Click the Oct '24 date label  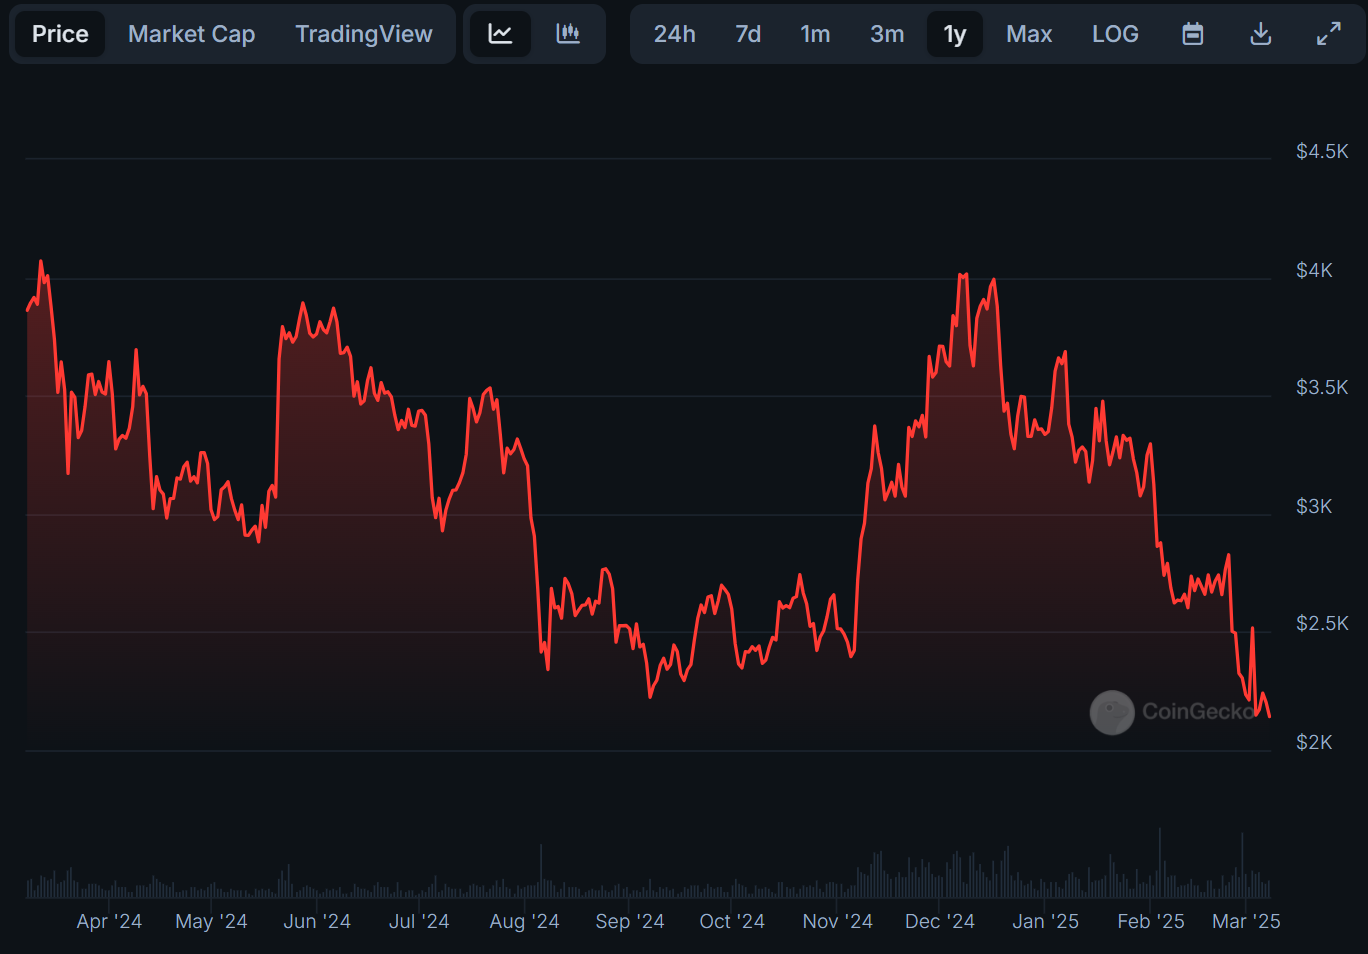pos(732,922)
